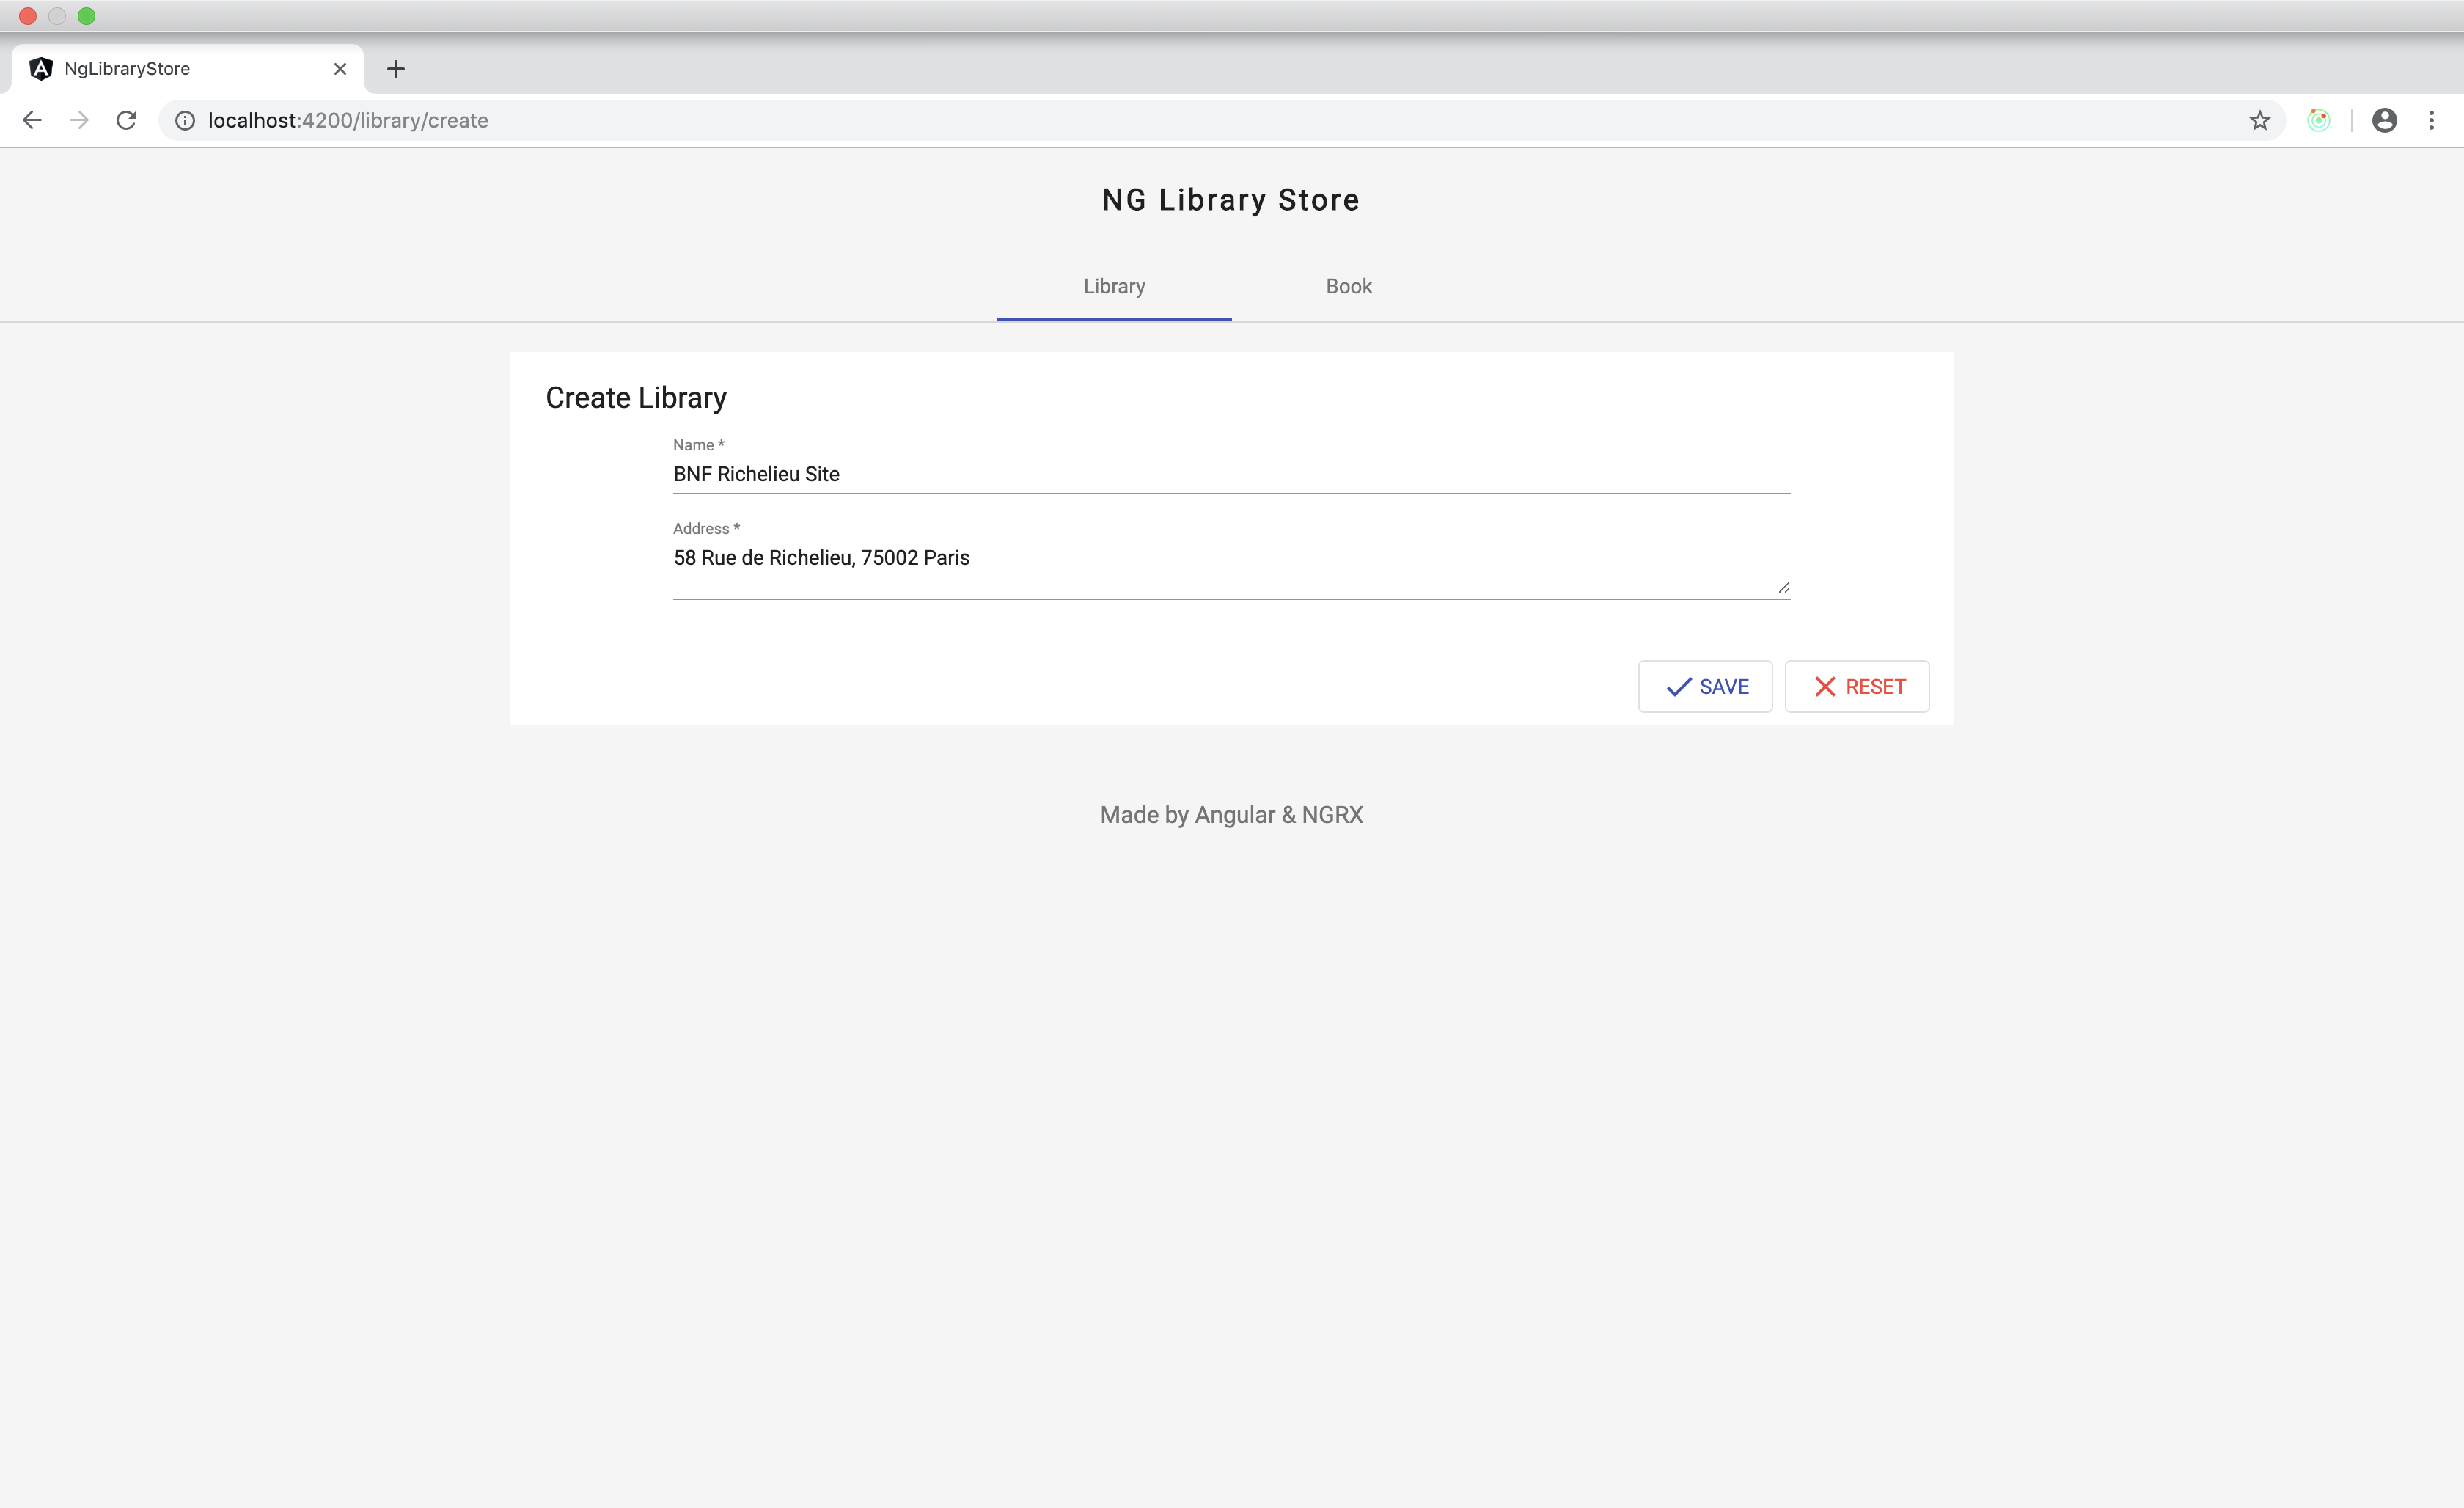This screenshot has width=2464, height=1508.
Task: Open the Chrome three-dot menu
Action: pos(2431,121)
